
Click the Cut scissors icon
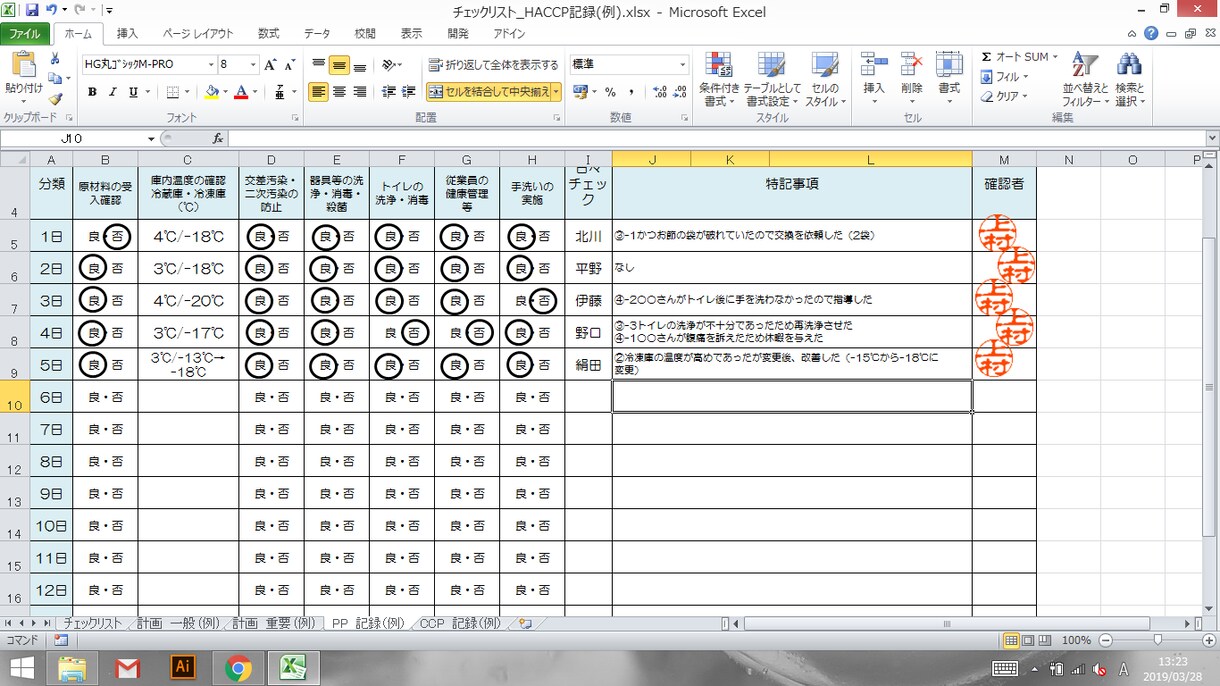[56, 59]
